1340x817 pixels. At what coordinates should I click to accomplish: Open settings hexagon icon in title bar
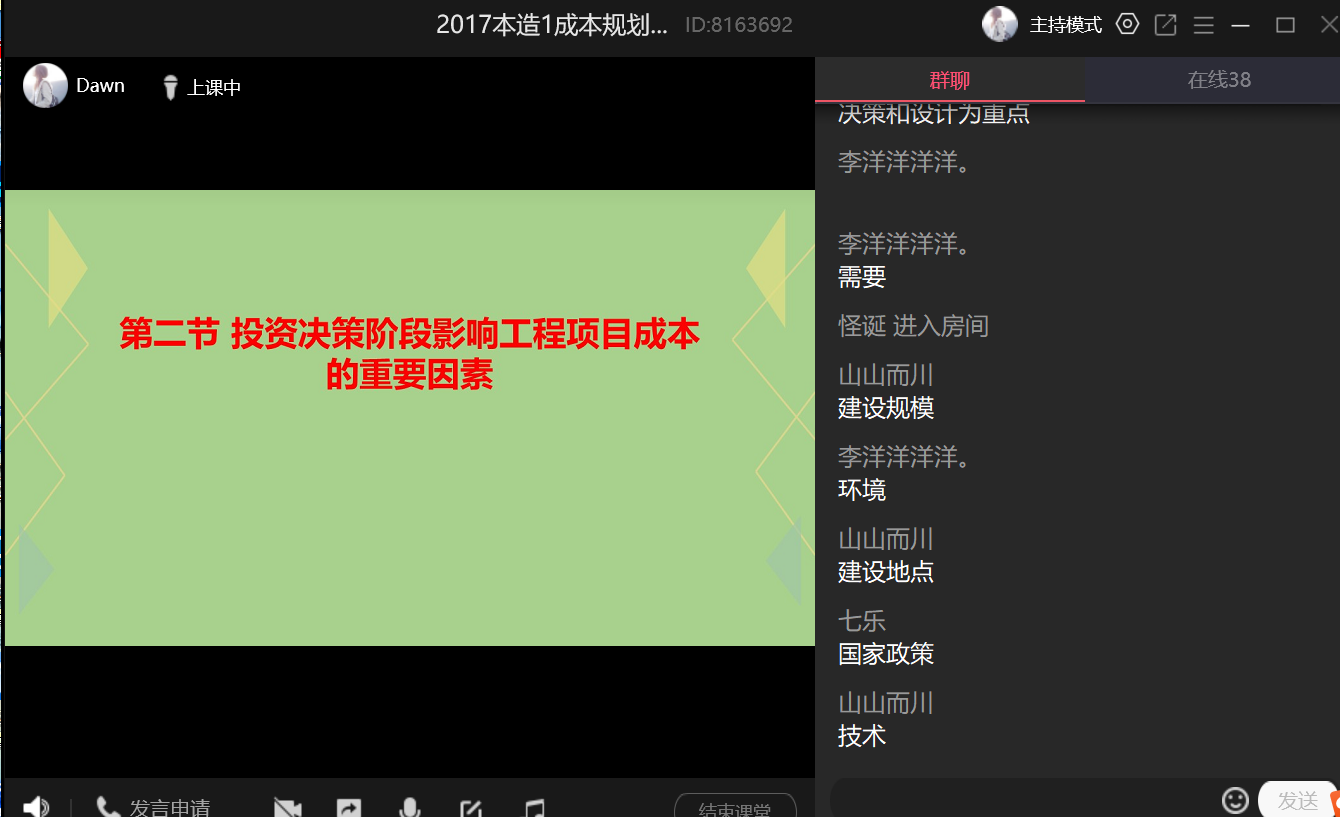click(x=1128, y=25)
